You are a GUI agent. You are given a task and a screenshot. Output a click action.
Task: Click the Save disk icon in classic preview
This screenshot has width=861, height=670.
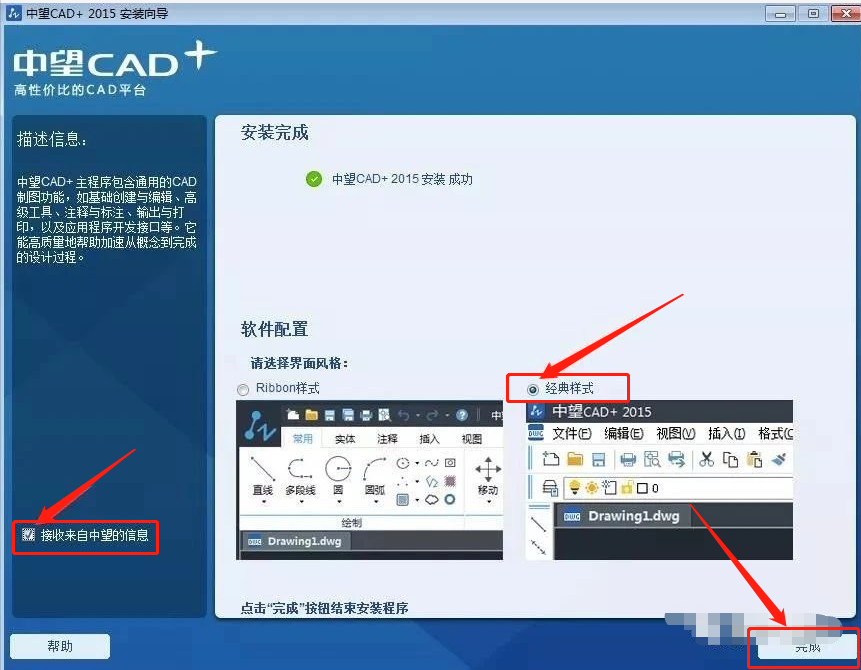(599, 460)
